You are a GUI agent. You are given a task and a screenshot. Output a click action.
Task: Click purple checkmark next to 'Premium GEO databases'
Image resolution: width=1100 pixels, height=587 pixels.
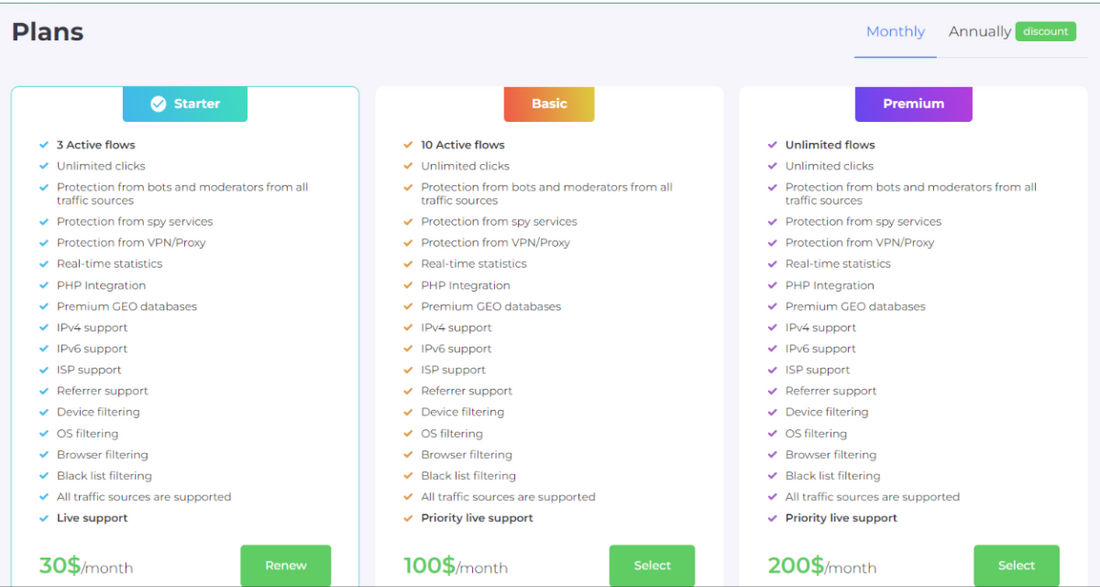pyautogui.click(x=772, y=307)
